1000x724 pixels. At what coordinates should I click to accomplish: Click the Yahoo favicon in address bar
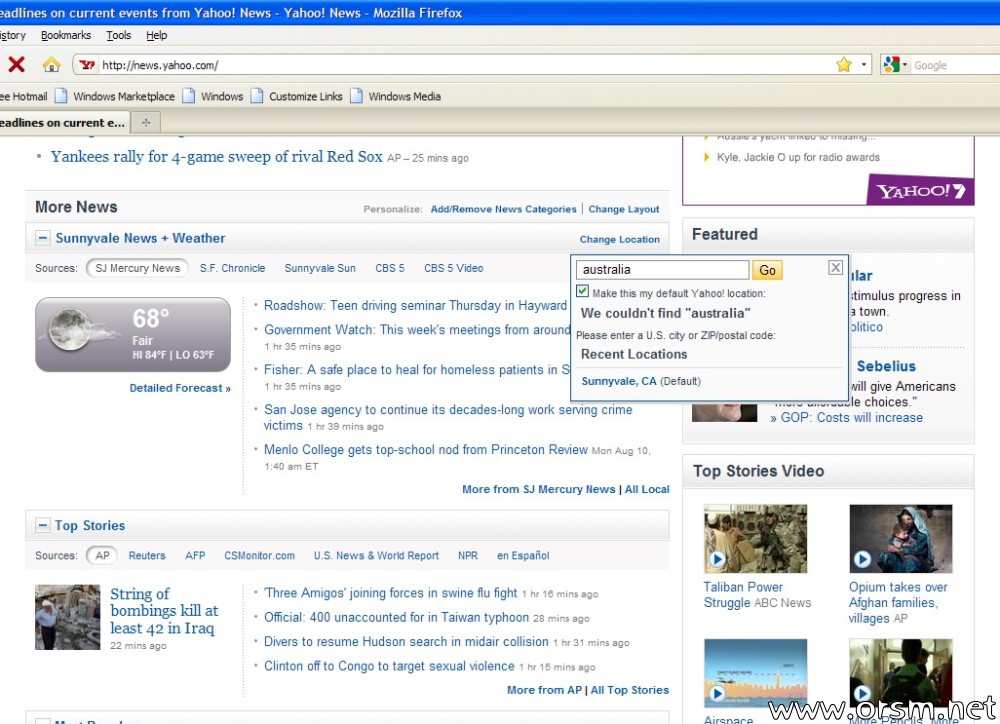click(x=87, y=64)
